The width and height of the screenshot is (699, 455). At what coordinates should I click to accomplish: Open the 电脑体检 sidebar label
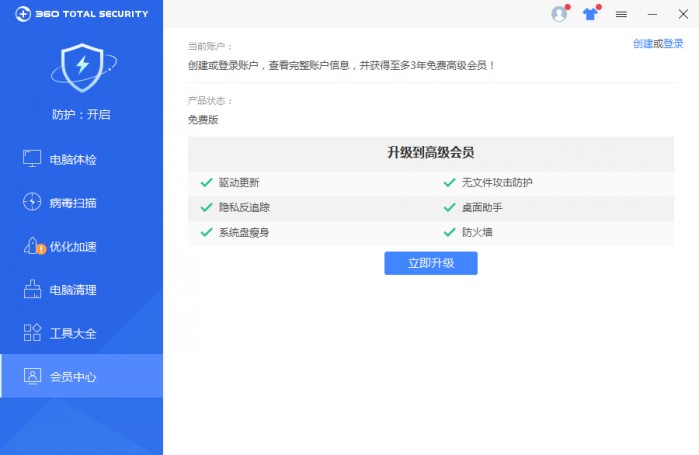[x=73, y=159]
